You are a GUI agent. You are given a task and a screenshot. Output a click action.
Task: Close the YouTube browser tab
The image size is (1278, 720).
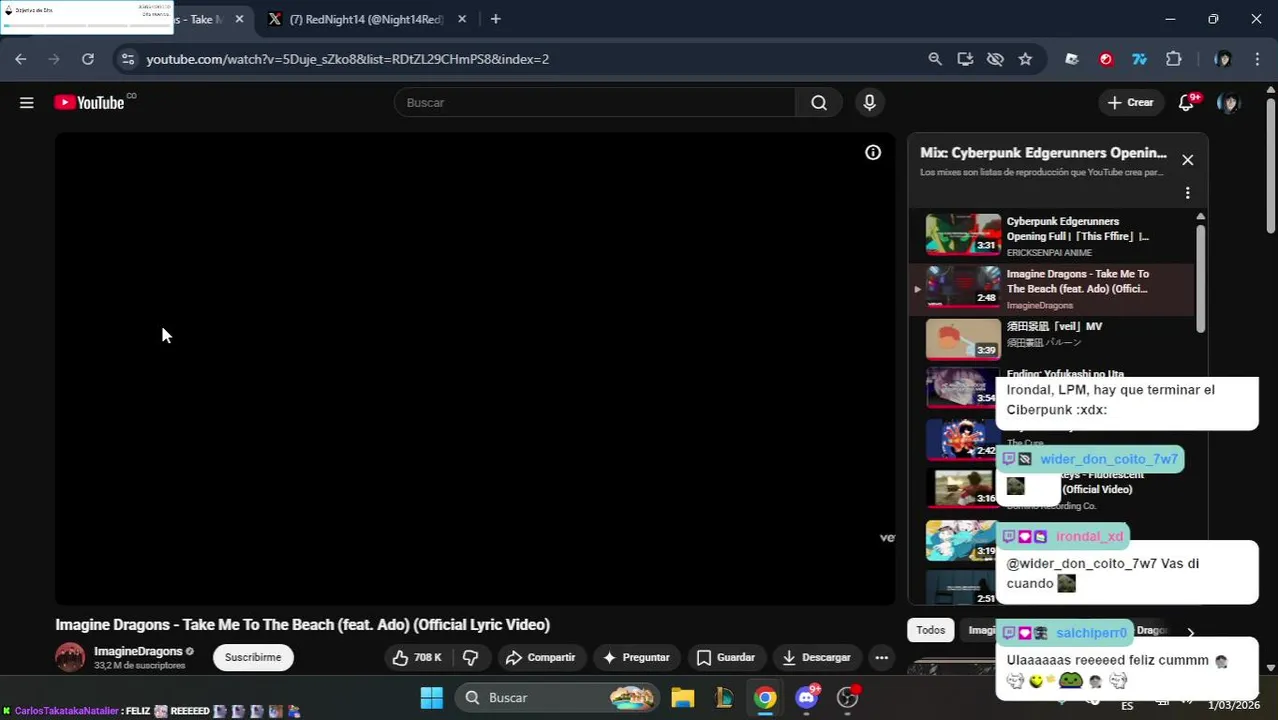click(239, 19)
